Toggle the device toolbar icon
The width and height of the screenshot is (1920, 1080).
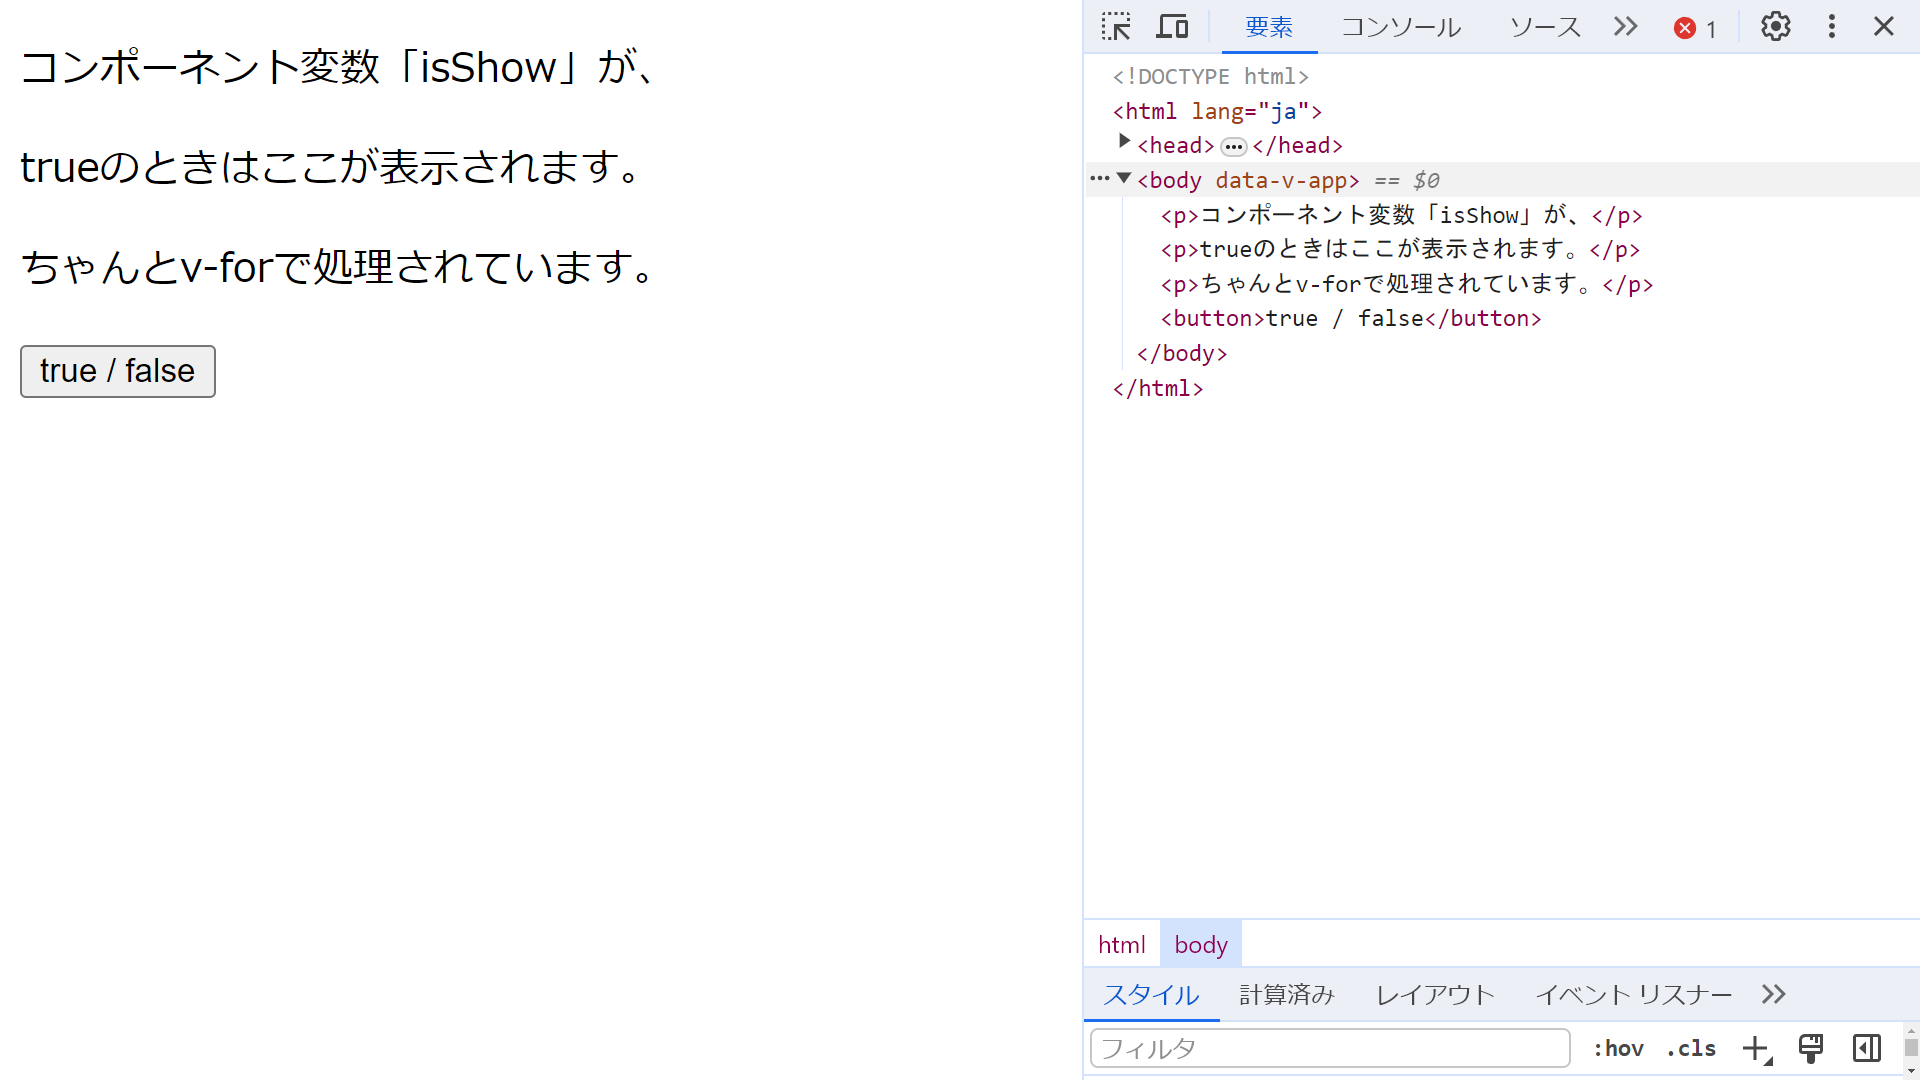click(x=1172, y=27)
